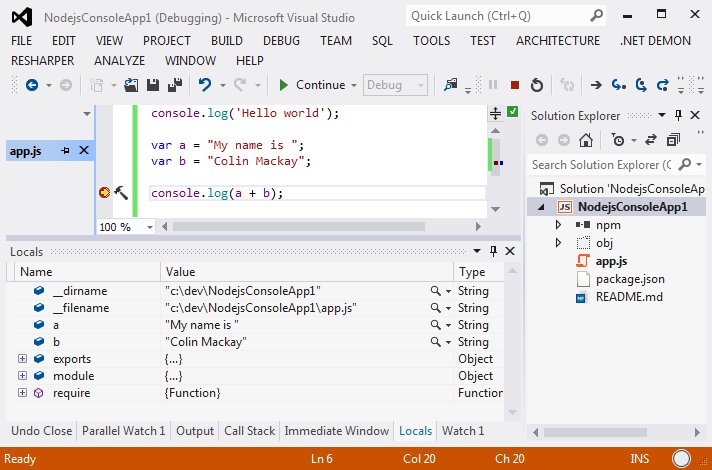Click the Value column header in Locals

pos(307,272)
